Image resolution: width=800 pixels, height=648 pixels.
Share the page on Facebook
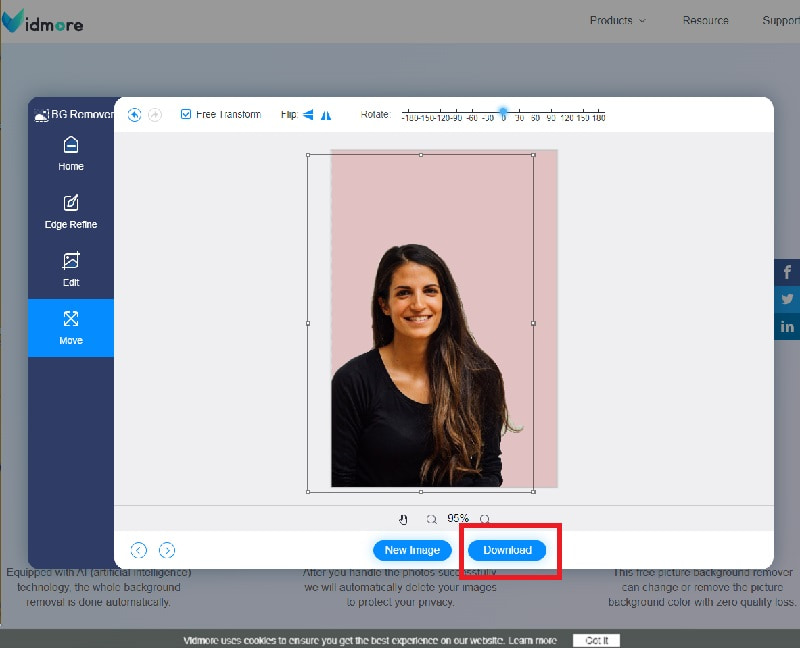787,271
